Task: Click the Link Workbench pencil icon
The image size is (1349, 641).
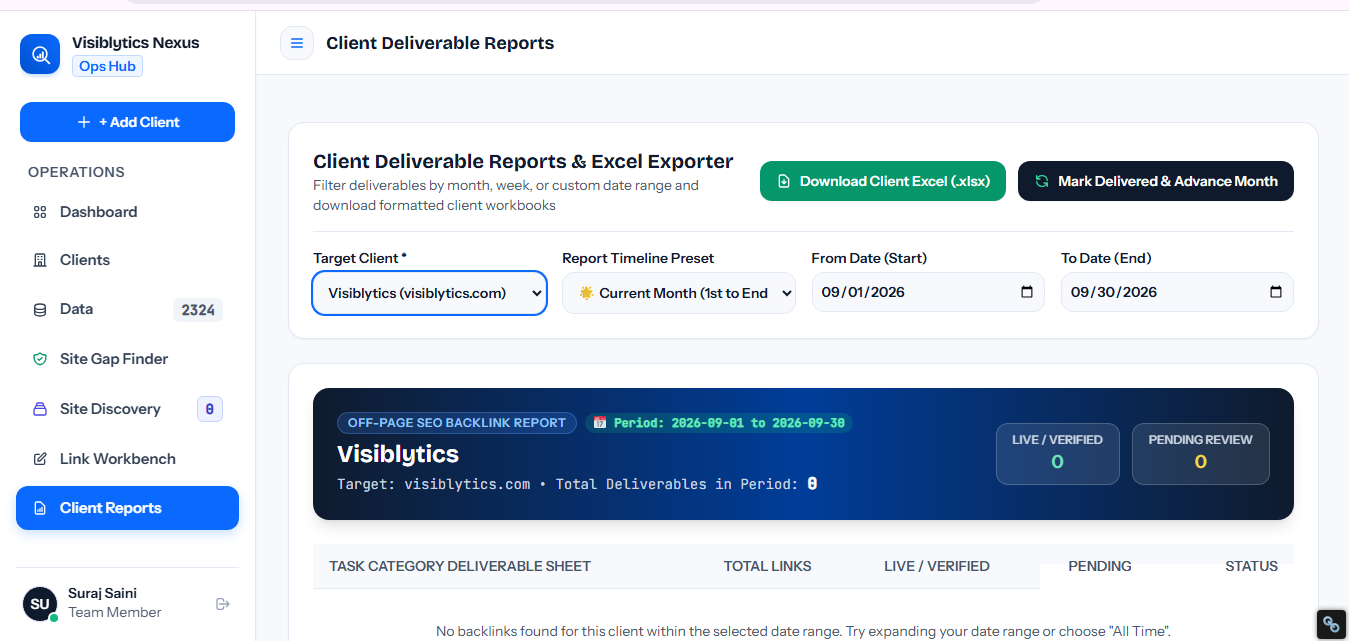Action: (x=40, y=459)
